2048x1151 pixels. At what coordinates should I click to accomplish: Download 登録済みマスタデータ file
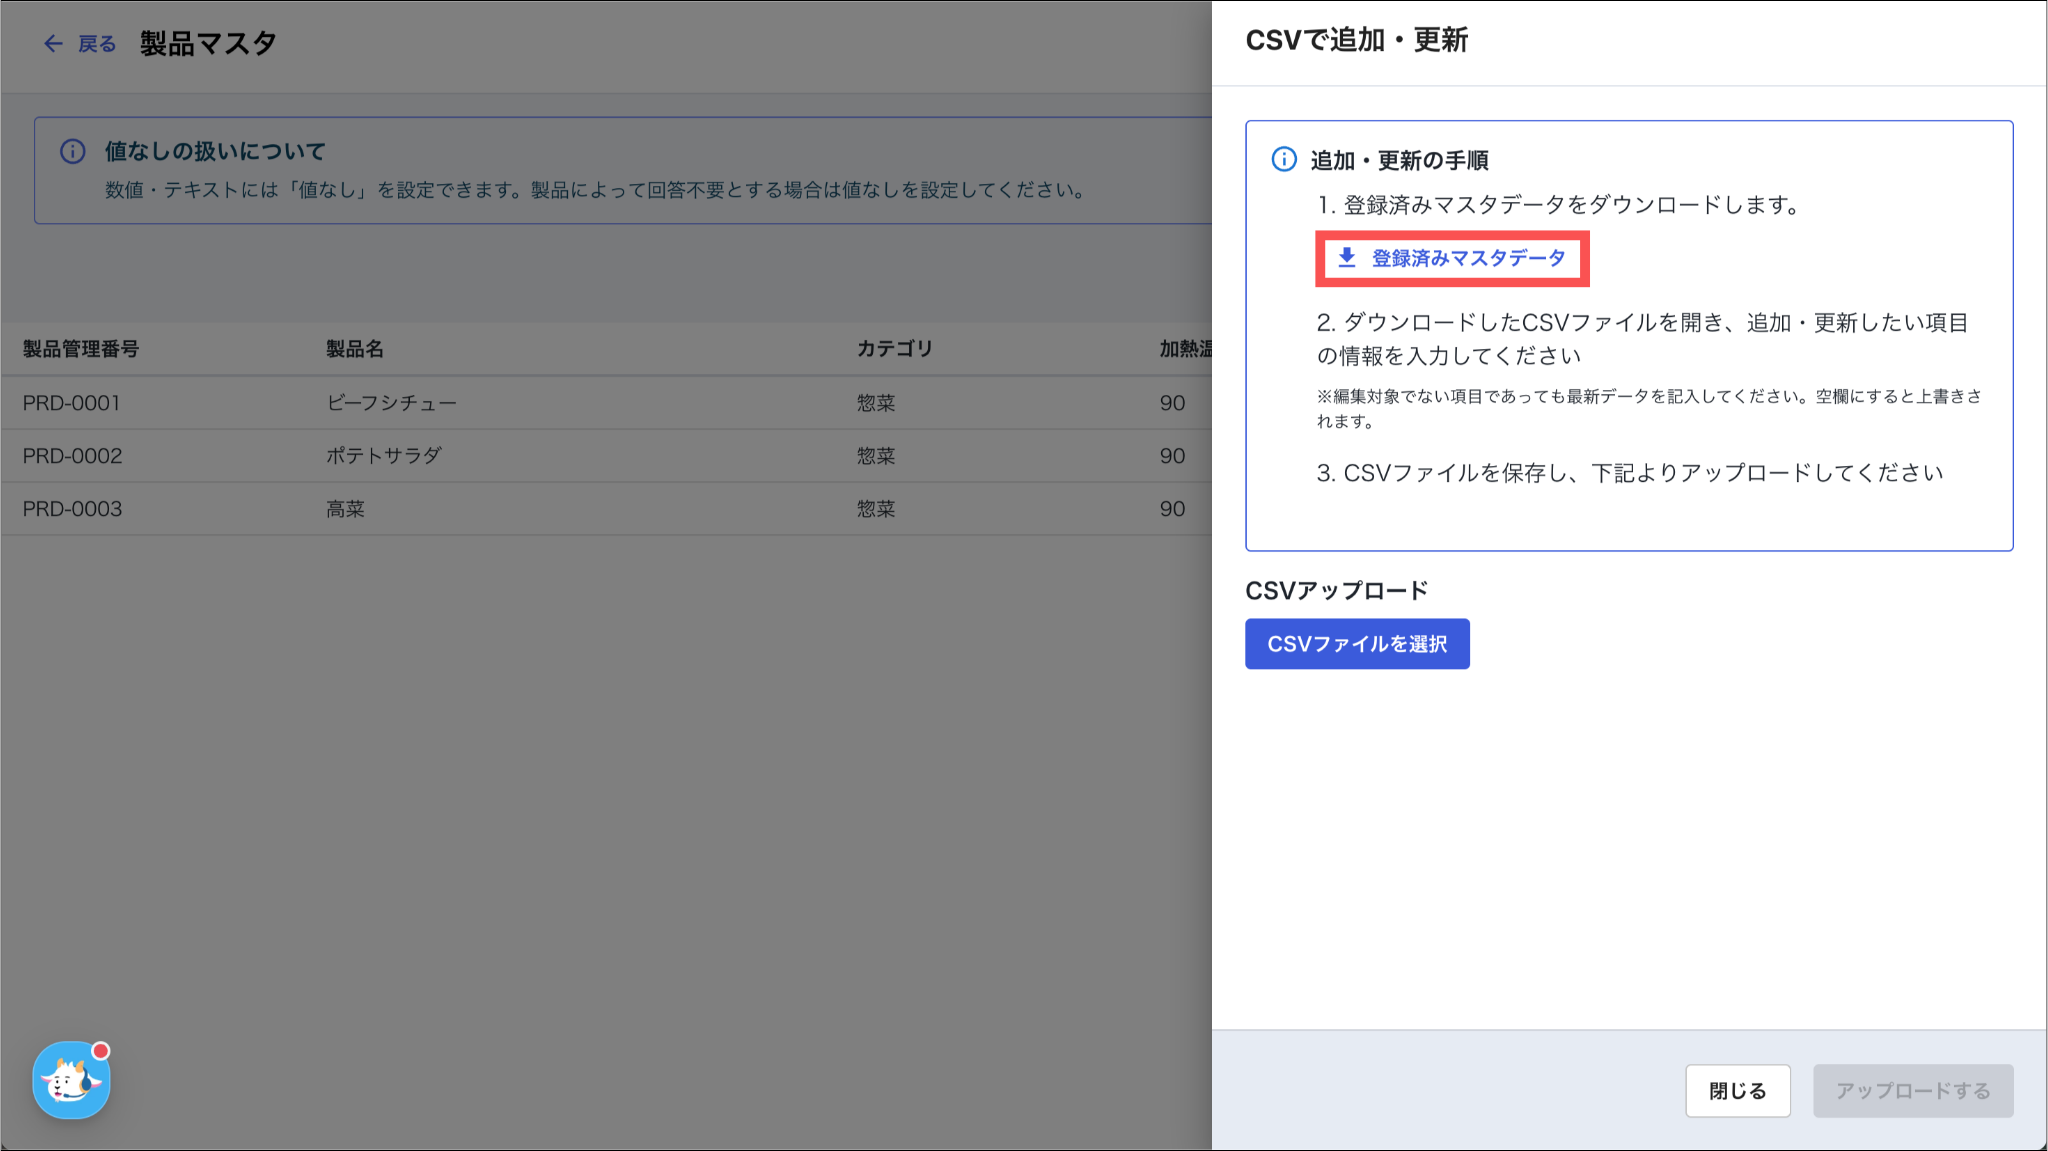click(x=1467, y=258)
